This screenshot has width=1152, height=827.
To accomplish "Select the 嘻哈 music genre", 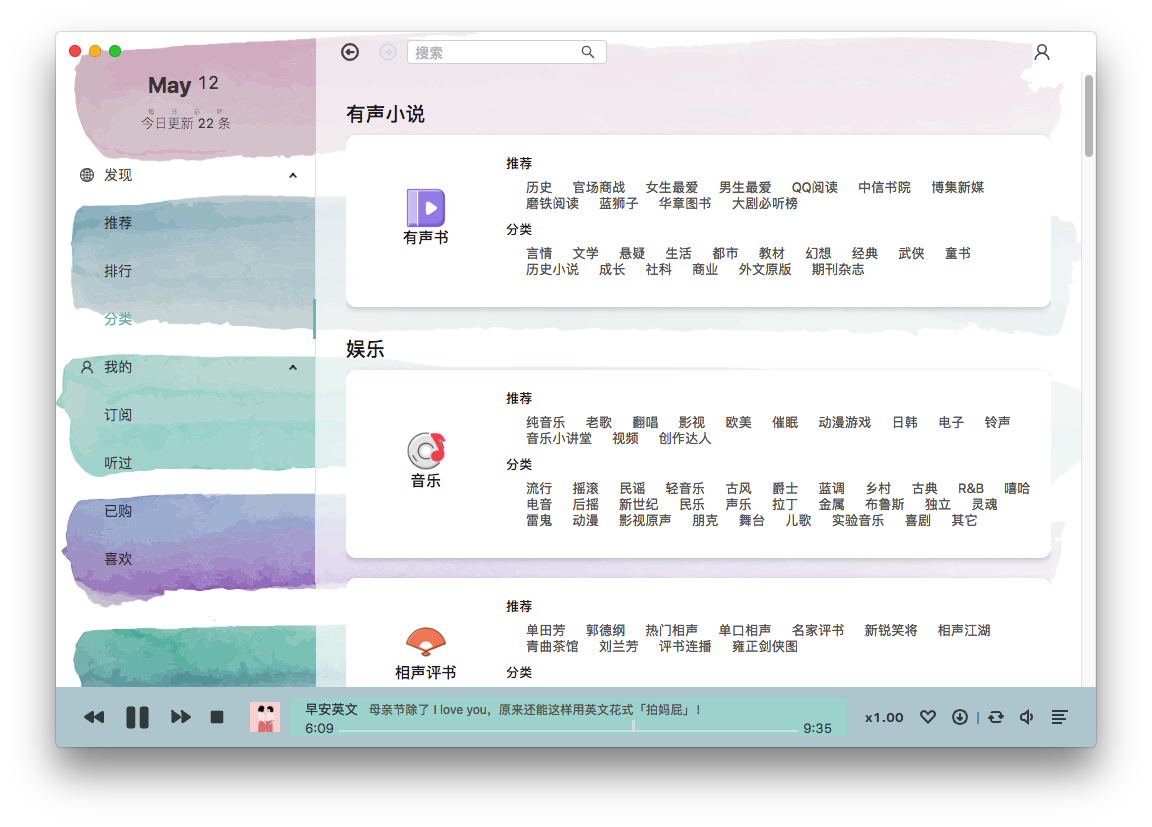I will click(1017, 488).
